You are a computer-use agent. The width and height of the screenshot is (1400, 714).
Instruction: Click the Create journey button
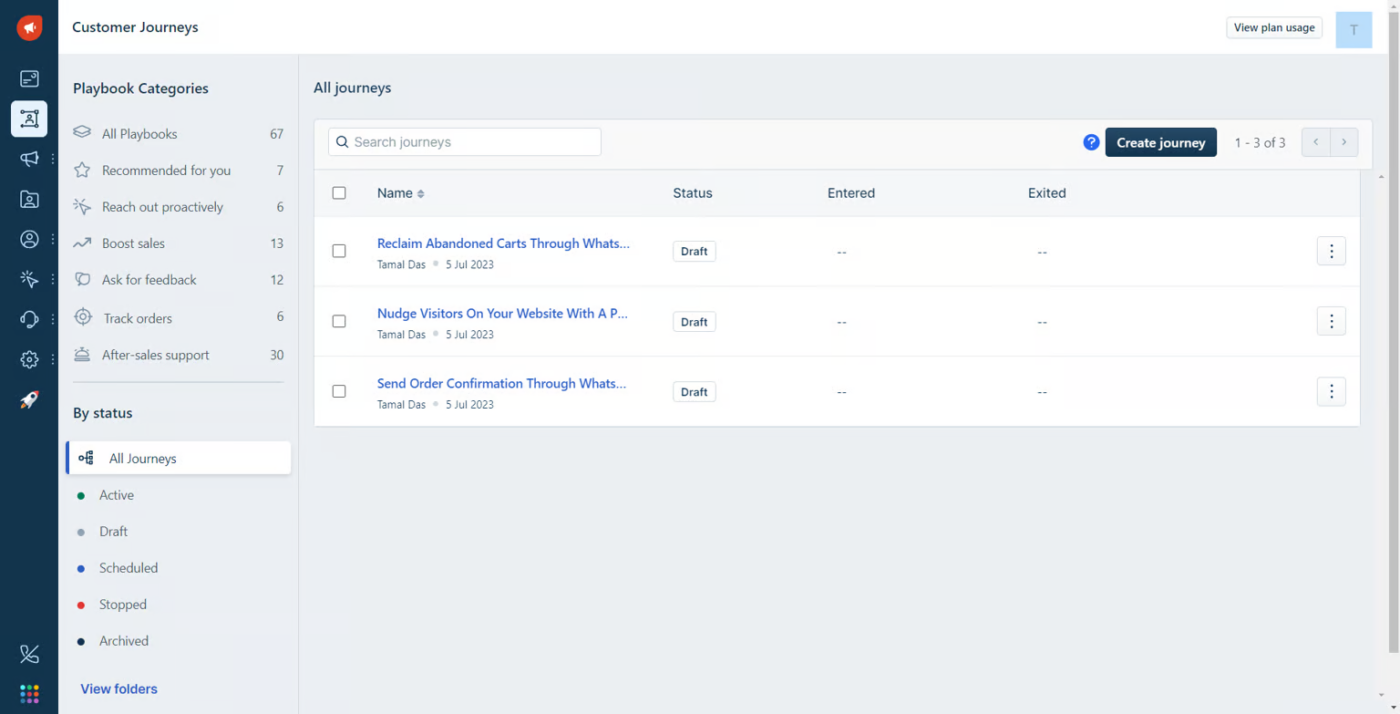(x=1160, y=142)
